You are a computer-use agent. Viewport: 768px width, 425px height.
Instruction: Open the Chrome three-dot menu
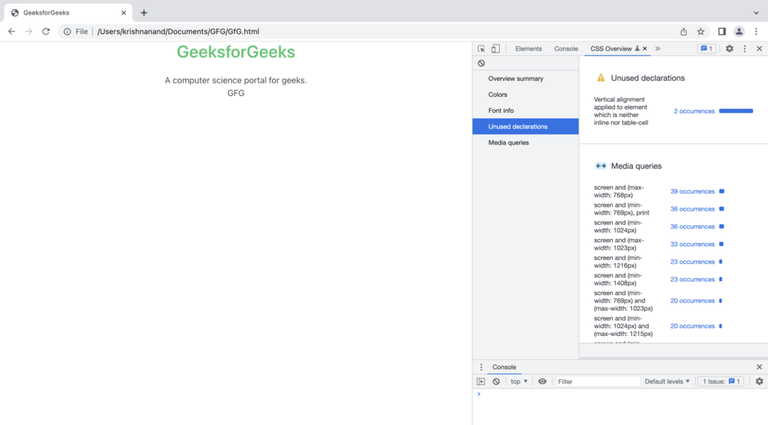pos(756,31)
